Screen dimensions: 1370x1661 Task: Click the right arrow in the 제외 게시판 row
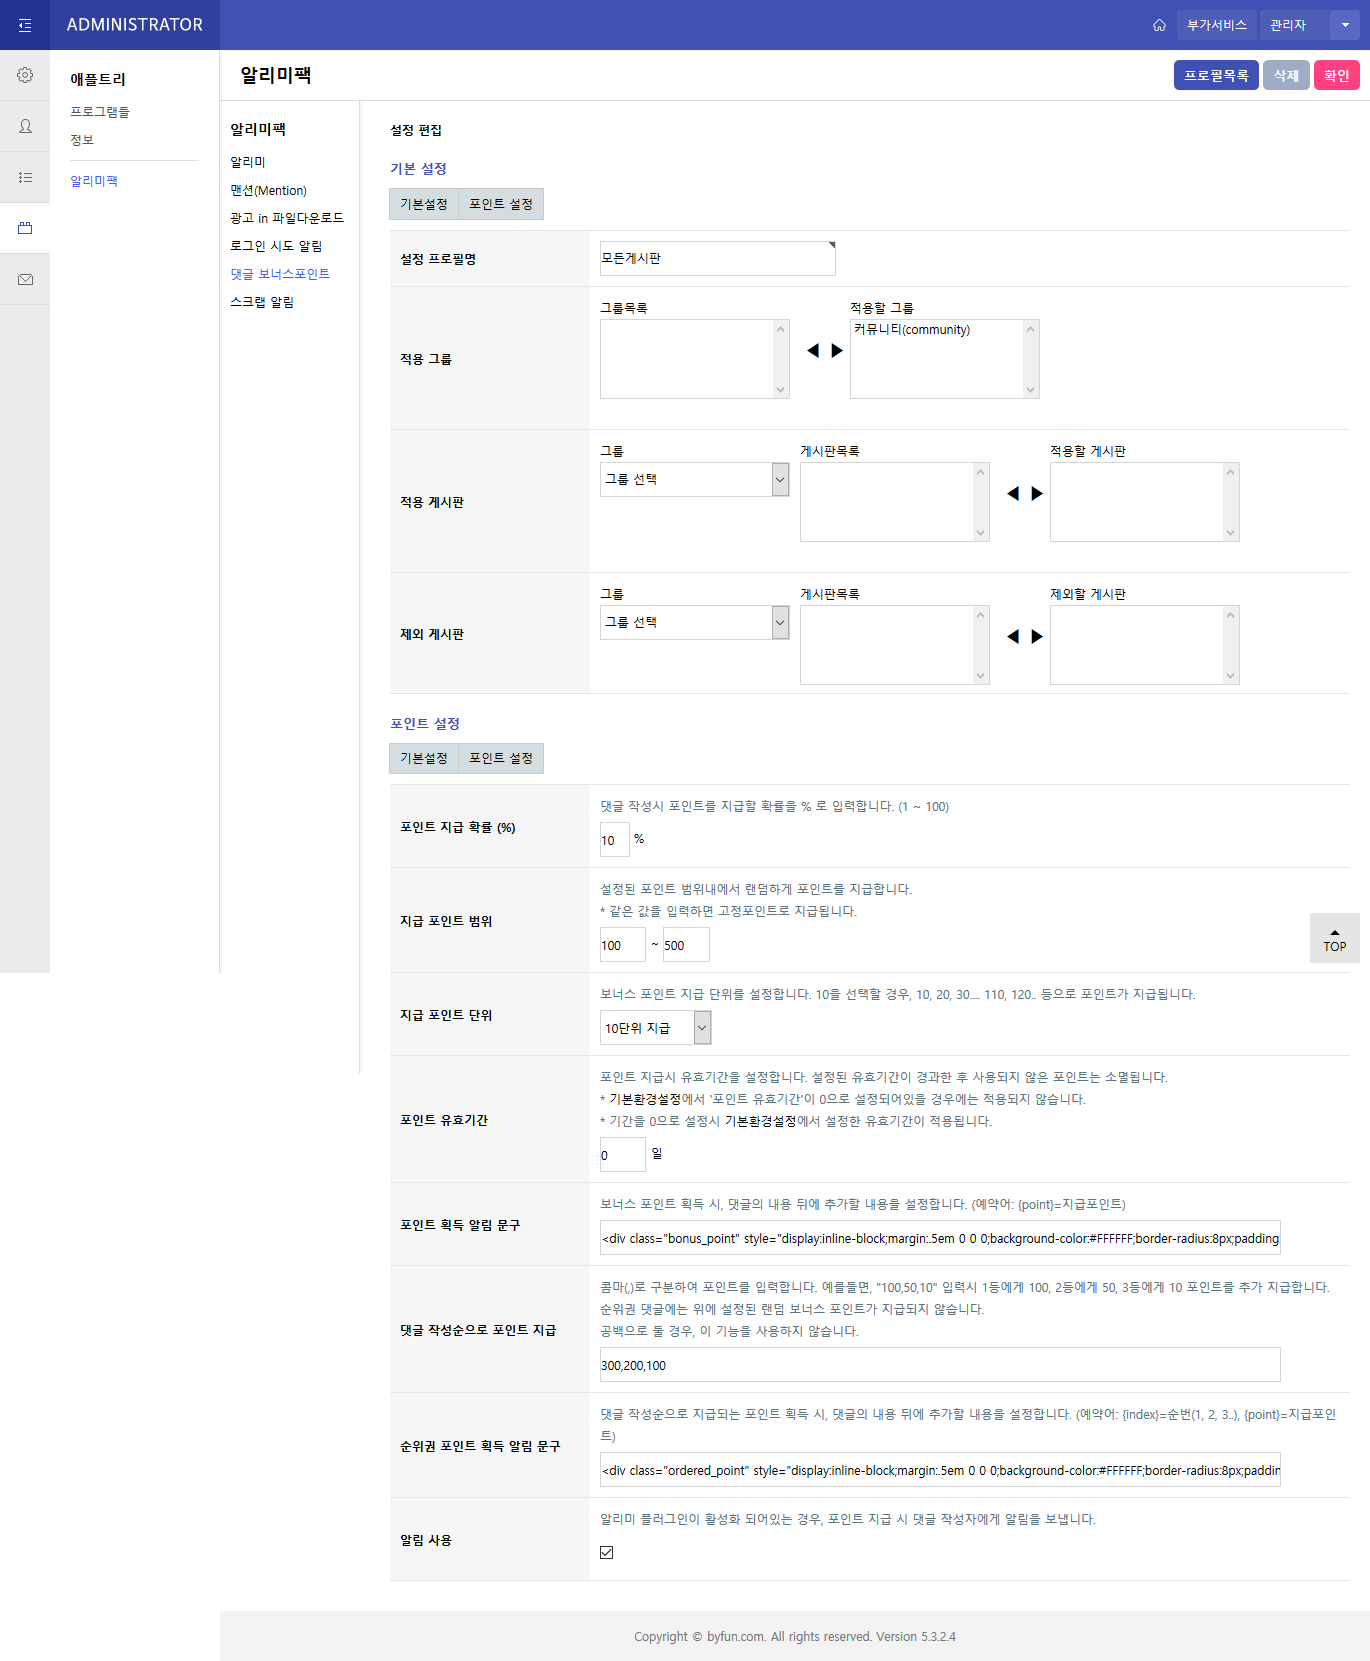coord(1037,636)
